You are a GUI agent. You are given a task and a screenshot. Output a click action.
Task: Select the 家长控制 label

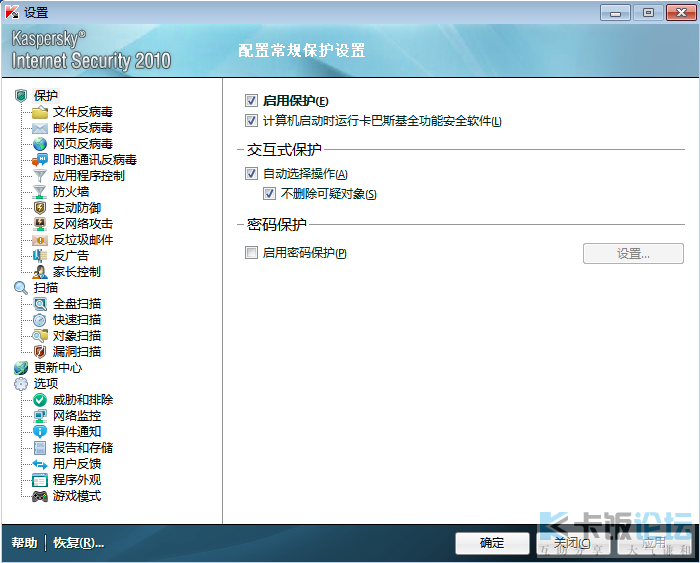pyautogui.click(x=77, y=272)
